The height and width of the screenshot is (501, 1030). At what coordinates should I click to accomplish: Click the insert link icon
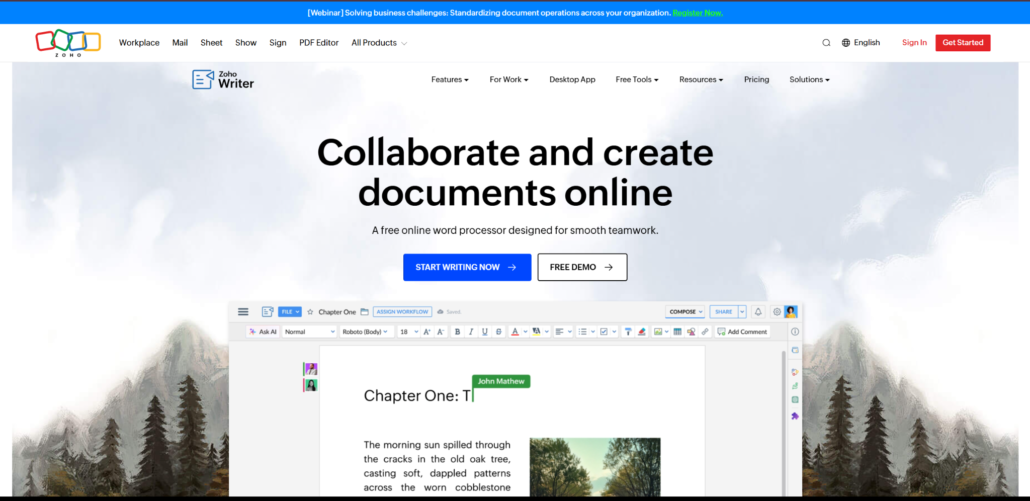point(705,332)
